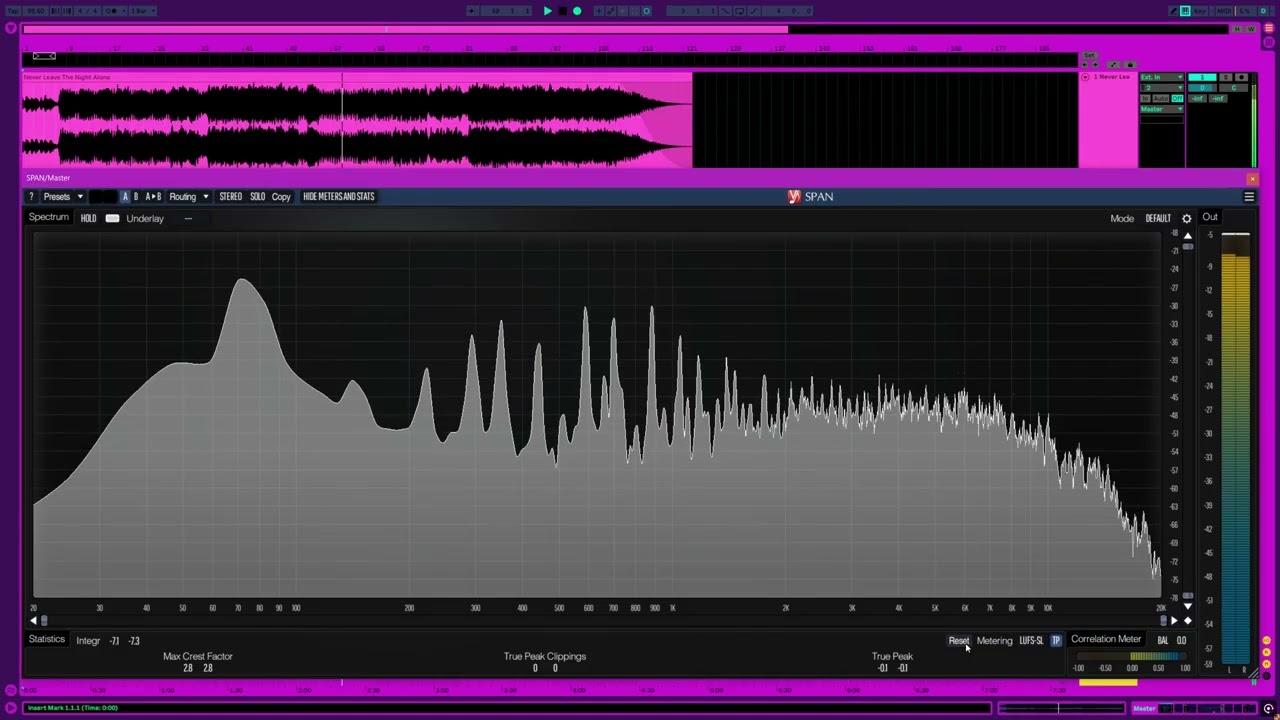
Task: Close the SPAN/Master plugin window
Action: [1252, 178]
